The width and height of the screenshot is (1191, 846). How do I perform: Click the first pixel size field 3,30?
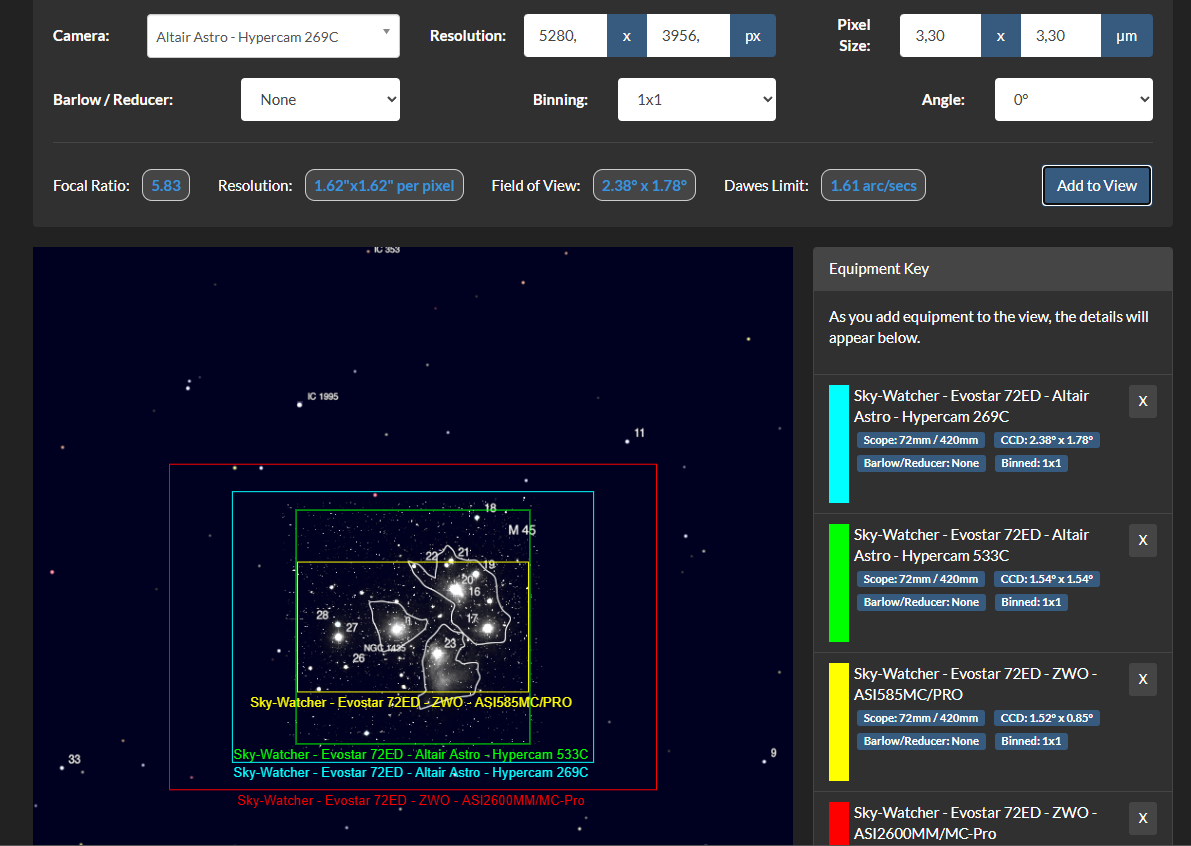940,36
